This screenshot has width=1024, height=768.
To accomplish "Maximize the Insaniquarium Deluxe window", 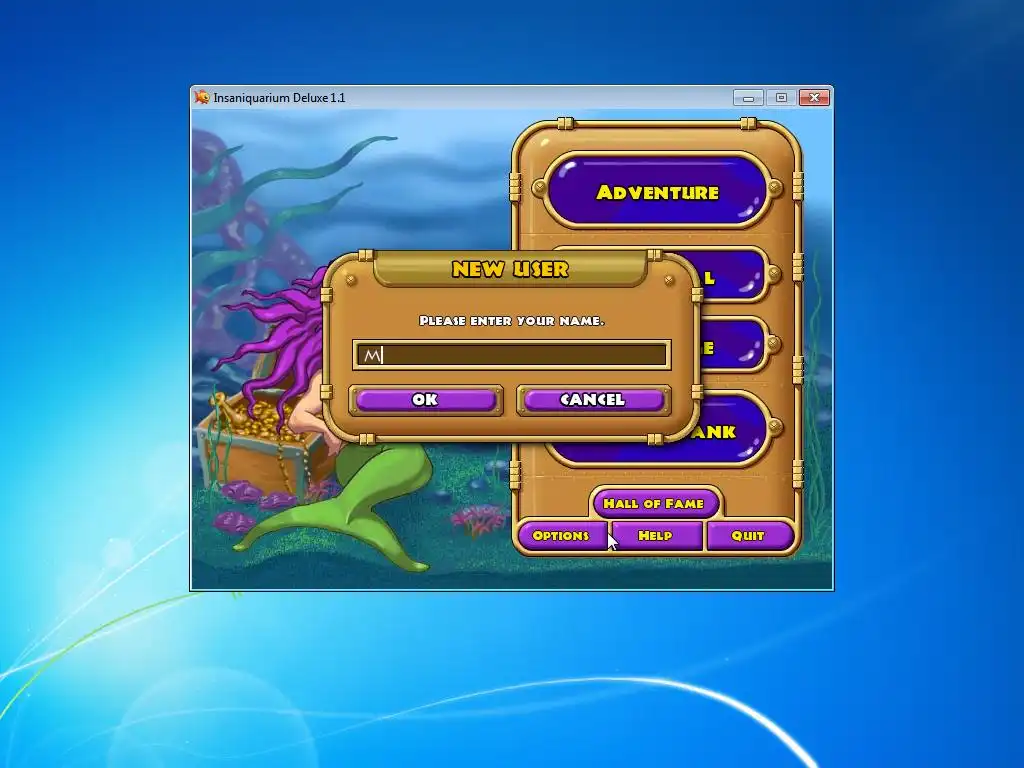I will pyautogui.click(x=781, y=98).
